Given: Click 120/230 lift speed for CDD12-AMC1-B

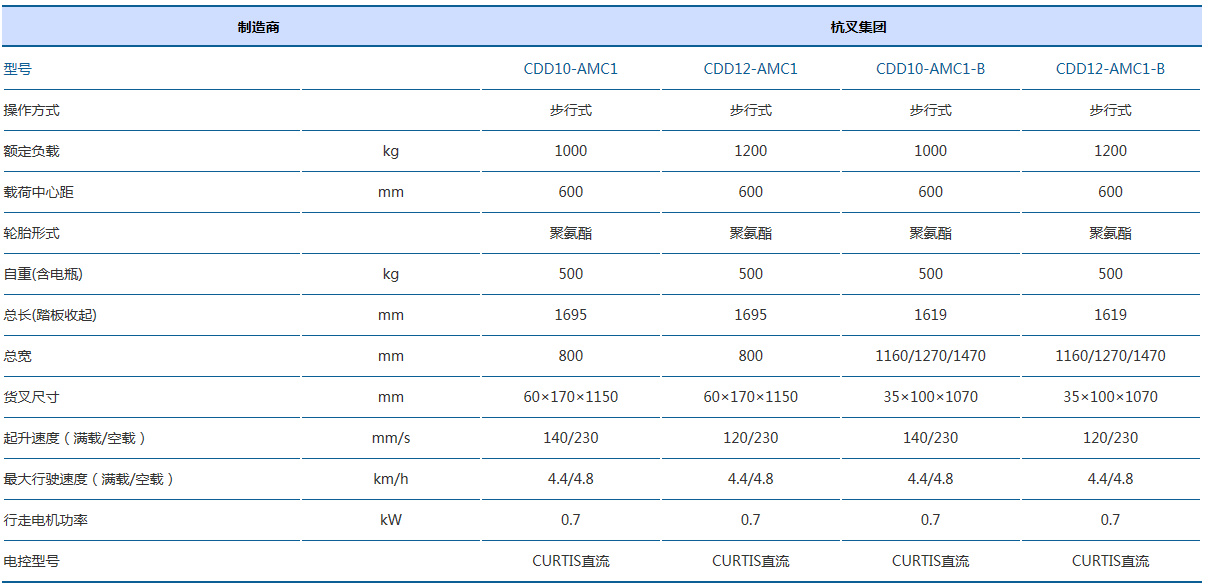Looking at the screenshot, I should coord(1111,438).
